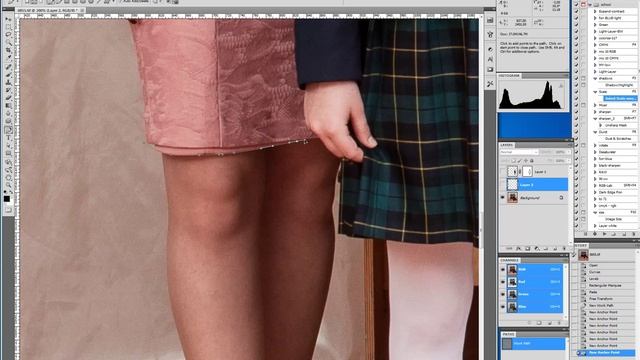Play the selected action
Image resolution: width=640 pixels, height=360 pixels.
pyautogui.click(x=604, y=234)
